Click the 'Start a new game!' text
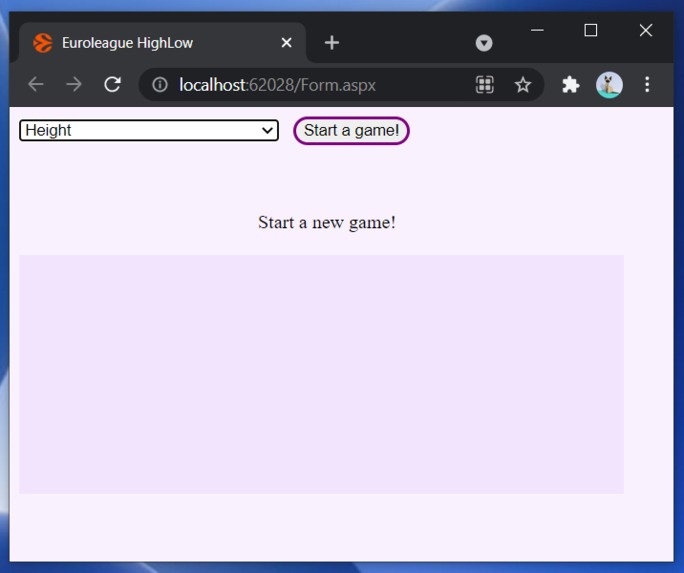684x573 pixels. [327, 222]
